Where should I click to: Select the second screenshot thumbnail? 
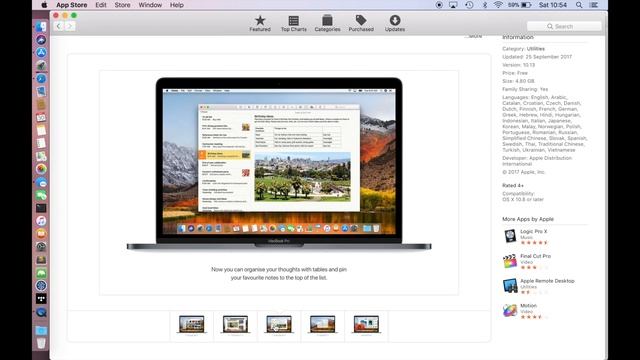235,324
